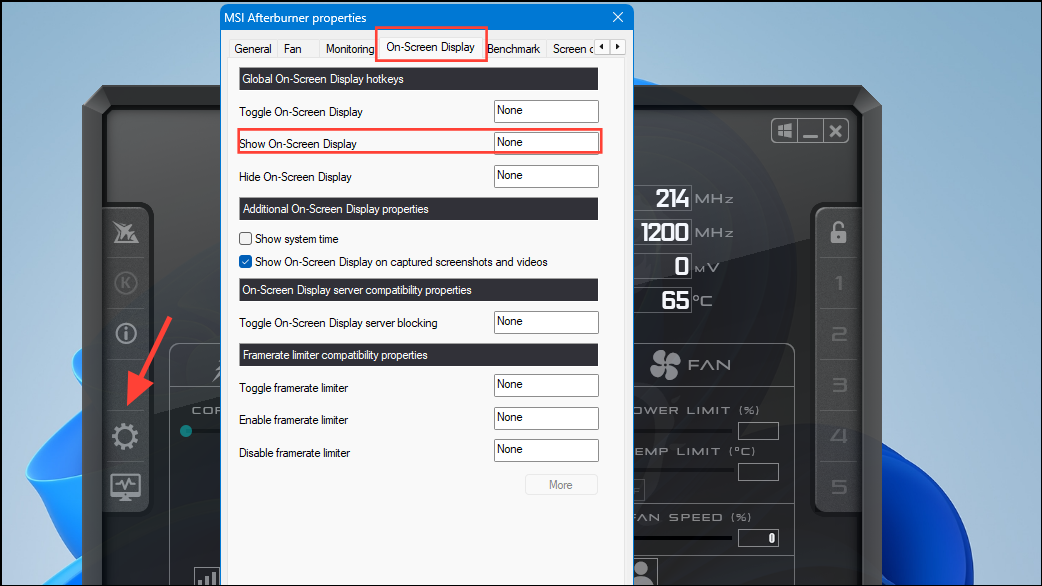
Task: Click the core clock slider handle
Action: pyautogui.click(x=186, y=431)
